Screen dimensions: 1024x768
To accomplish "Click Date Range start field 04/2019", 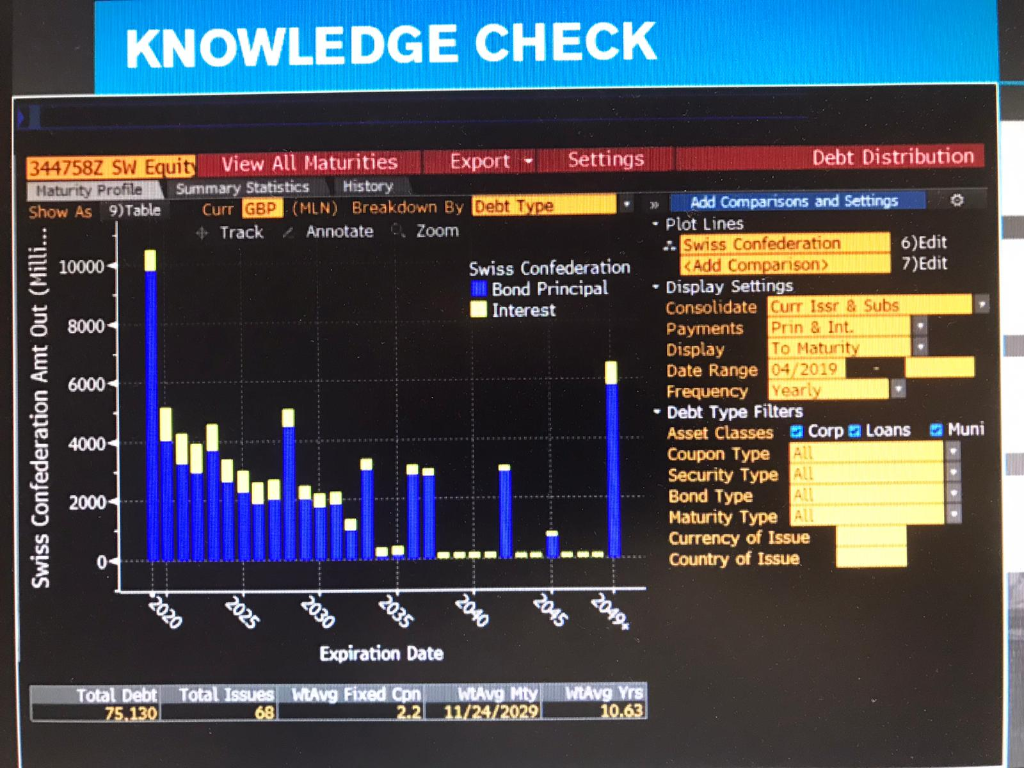I will point(807,369).
